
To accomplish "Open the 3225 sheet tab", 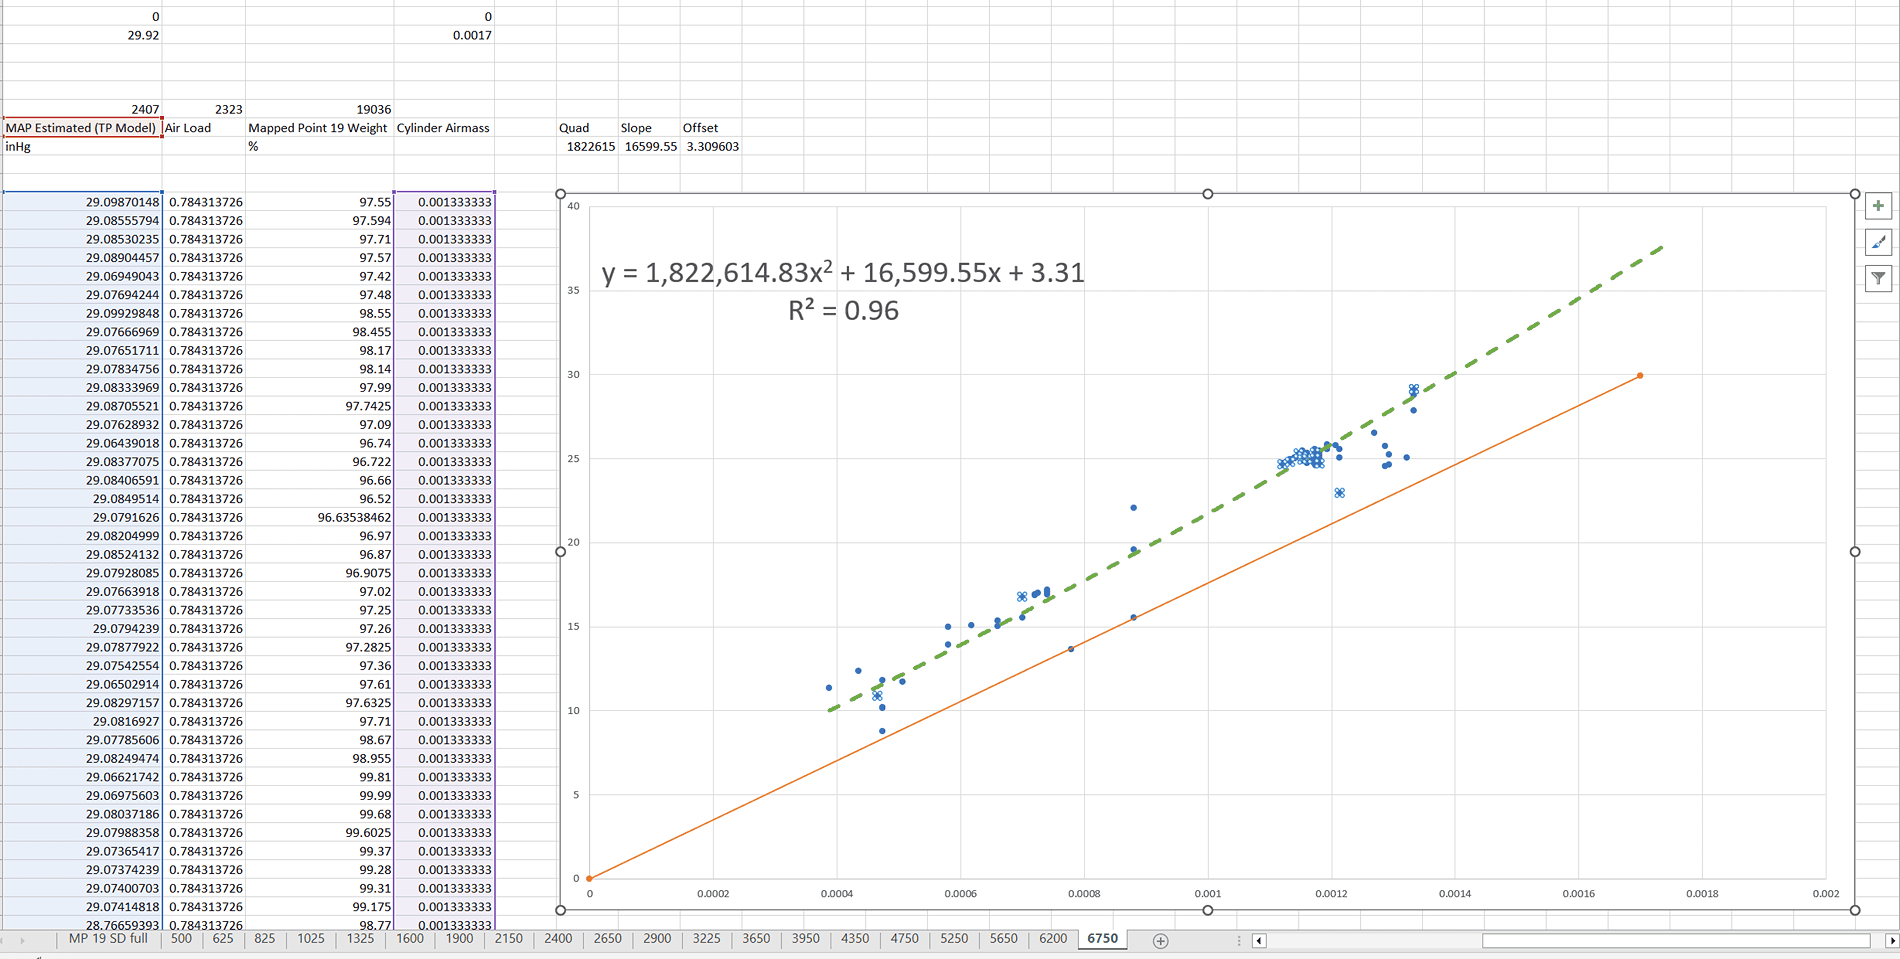I will 707,939.
